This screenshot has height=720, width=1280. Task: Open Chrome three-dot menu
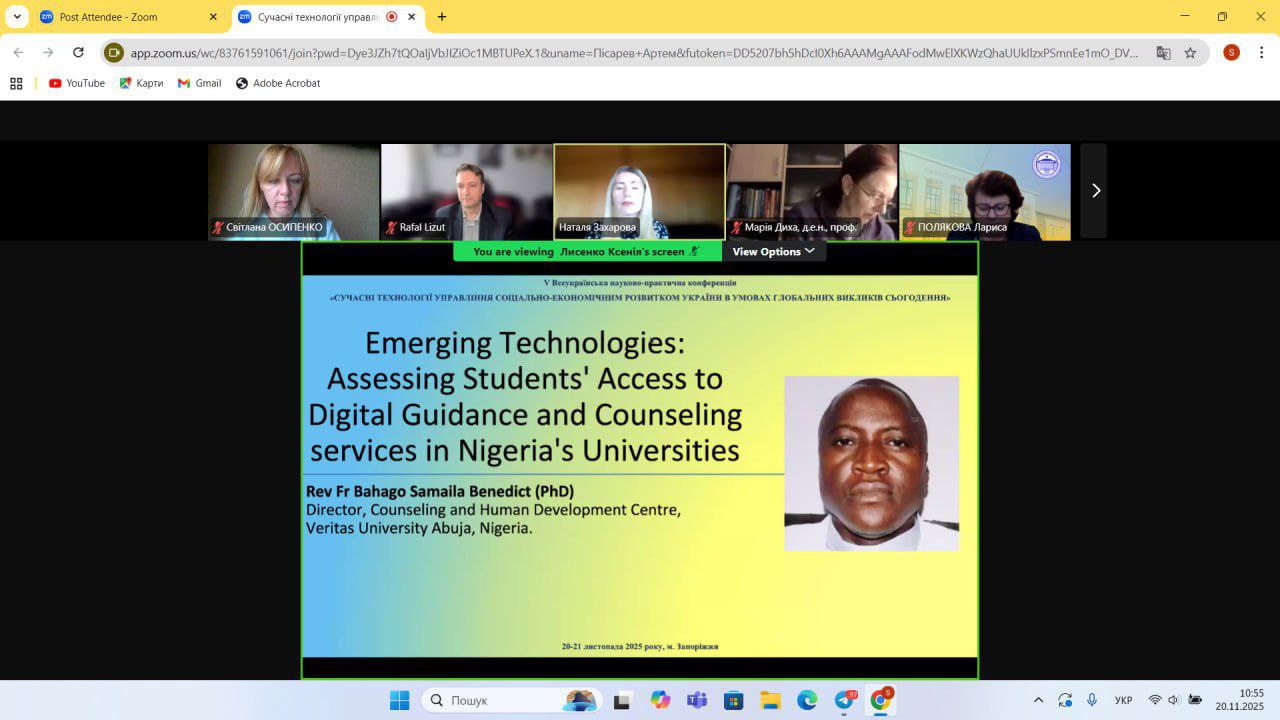pyautogui.click(x=1262, y=53)
